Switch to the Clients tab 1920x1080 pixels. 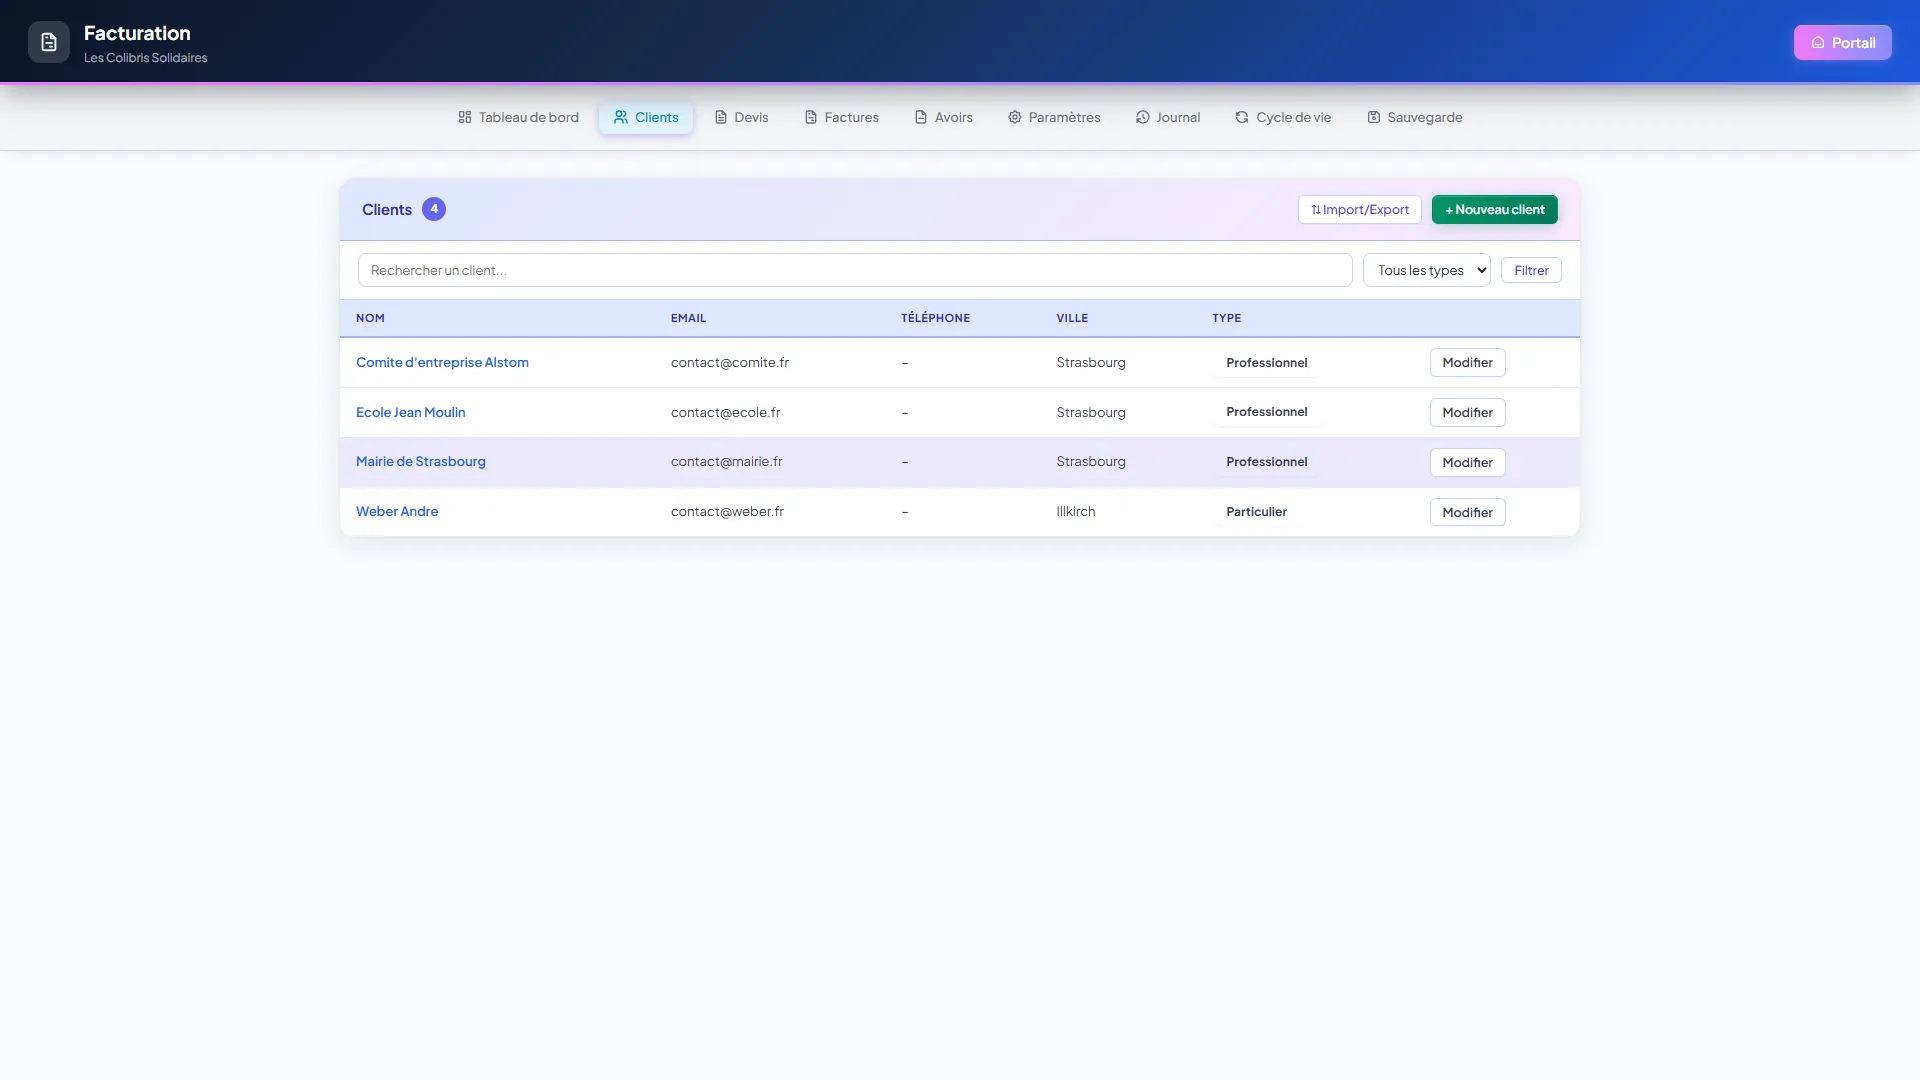coord(646,117)
